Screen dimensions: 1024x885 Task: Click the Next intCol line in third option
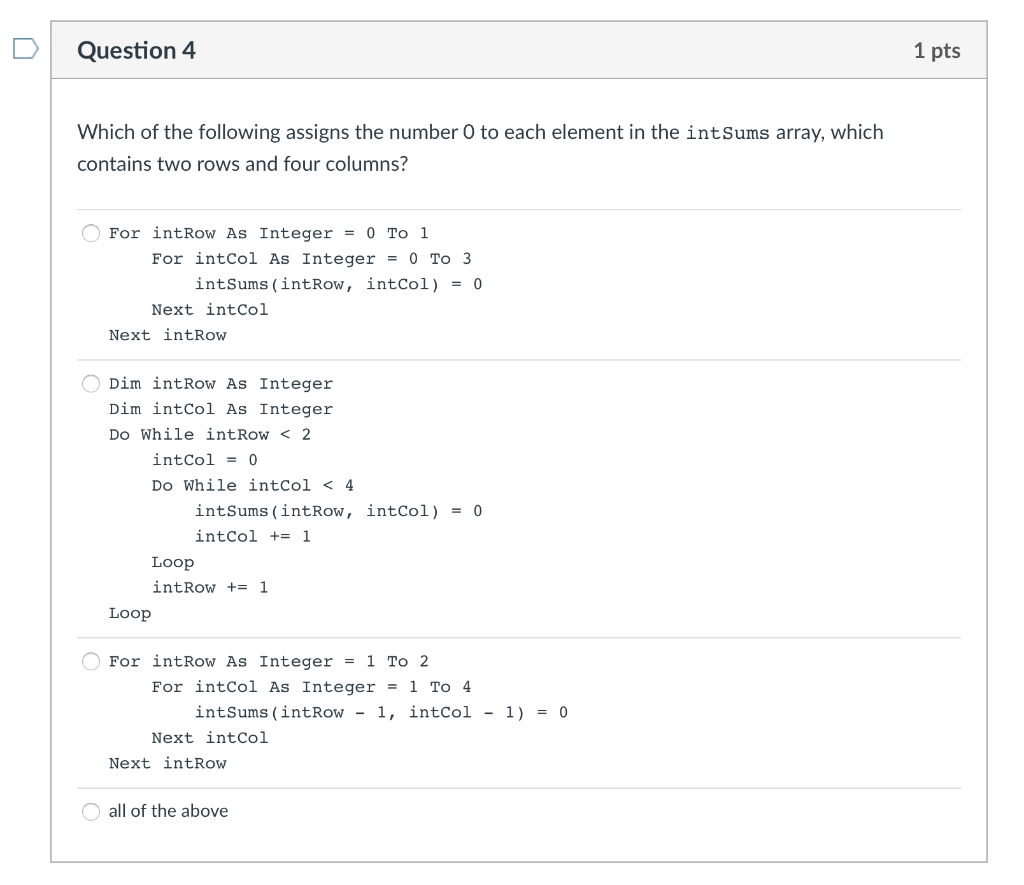point(209,737)
